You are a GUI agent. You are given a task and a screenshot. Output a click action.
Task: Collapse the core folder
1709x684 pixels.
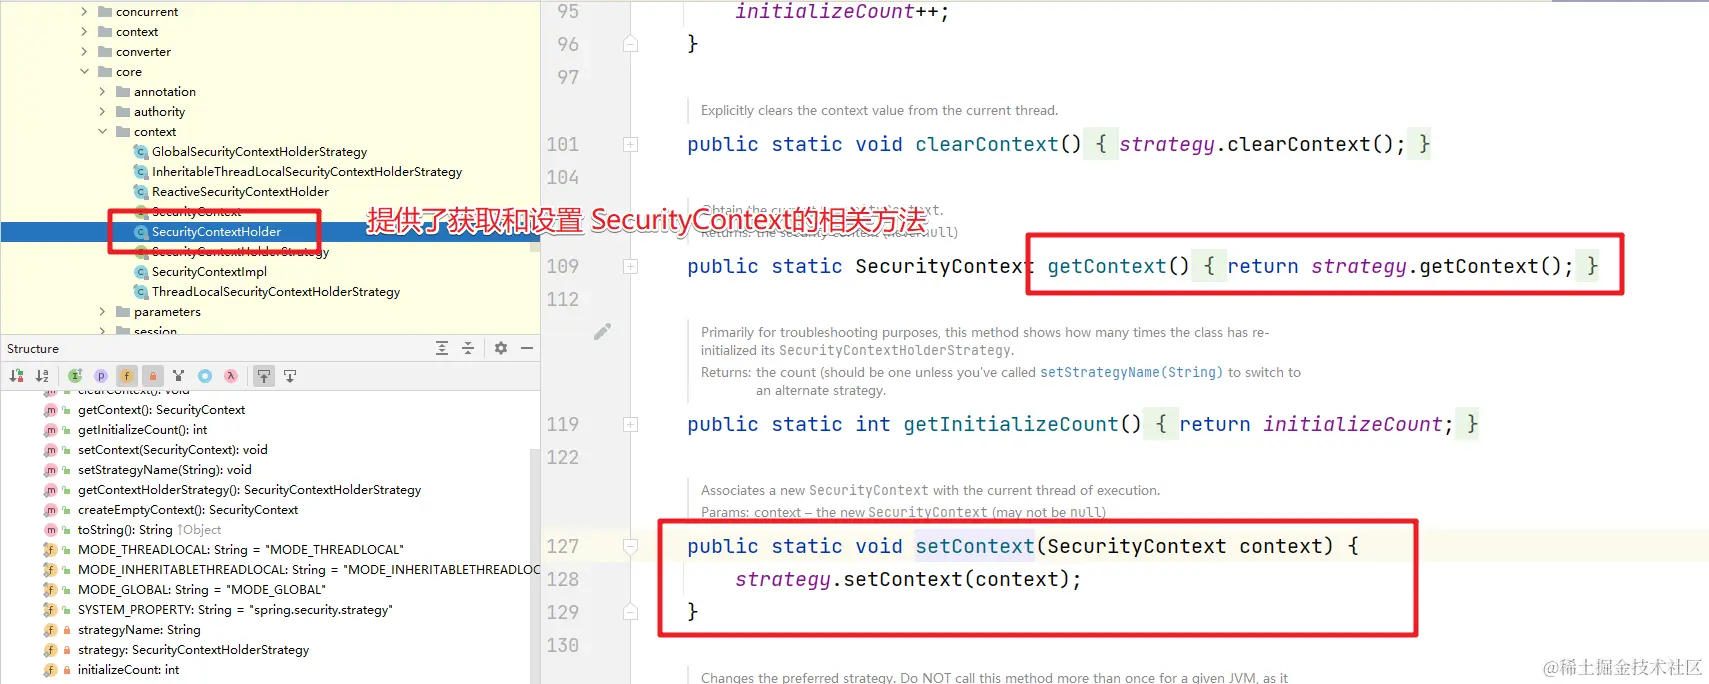[x=84, y=72]
